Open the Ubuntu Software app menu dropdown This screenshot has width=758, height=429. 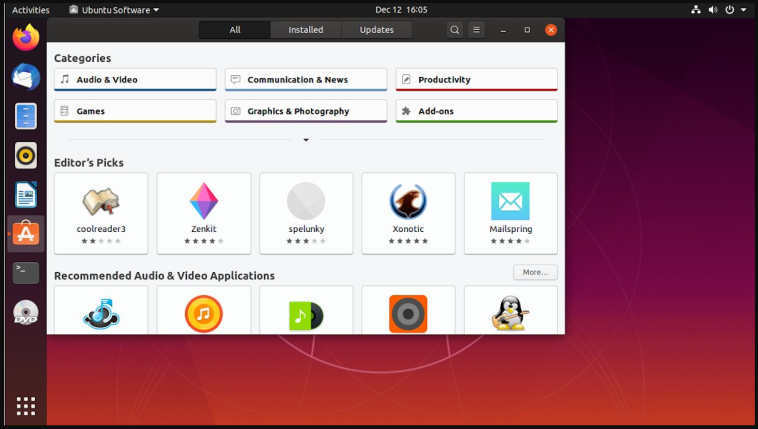coord(113,9)
